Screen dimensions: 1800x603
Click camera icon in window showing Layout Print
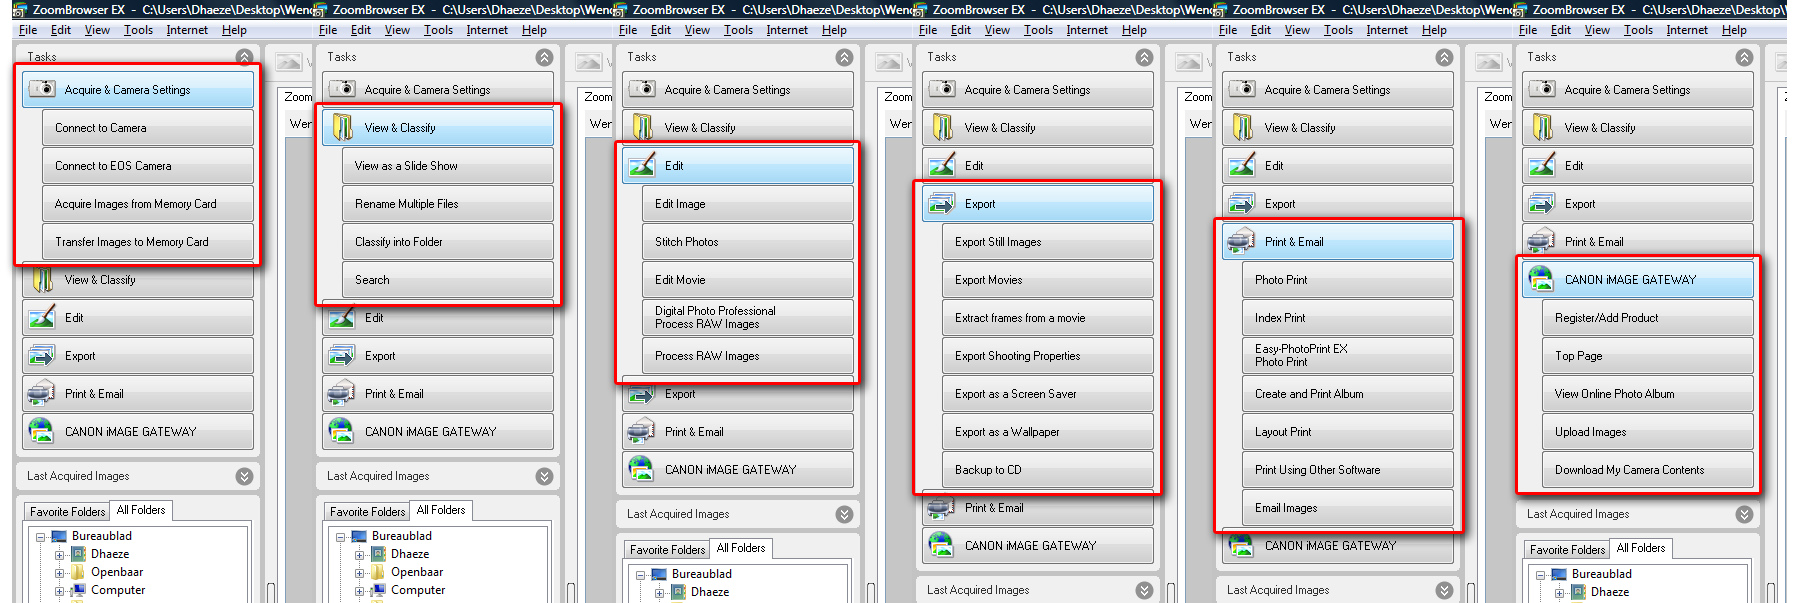coord(1242,89)
